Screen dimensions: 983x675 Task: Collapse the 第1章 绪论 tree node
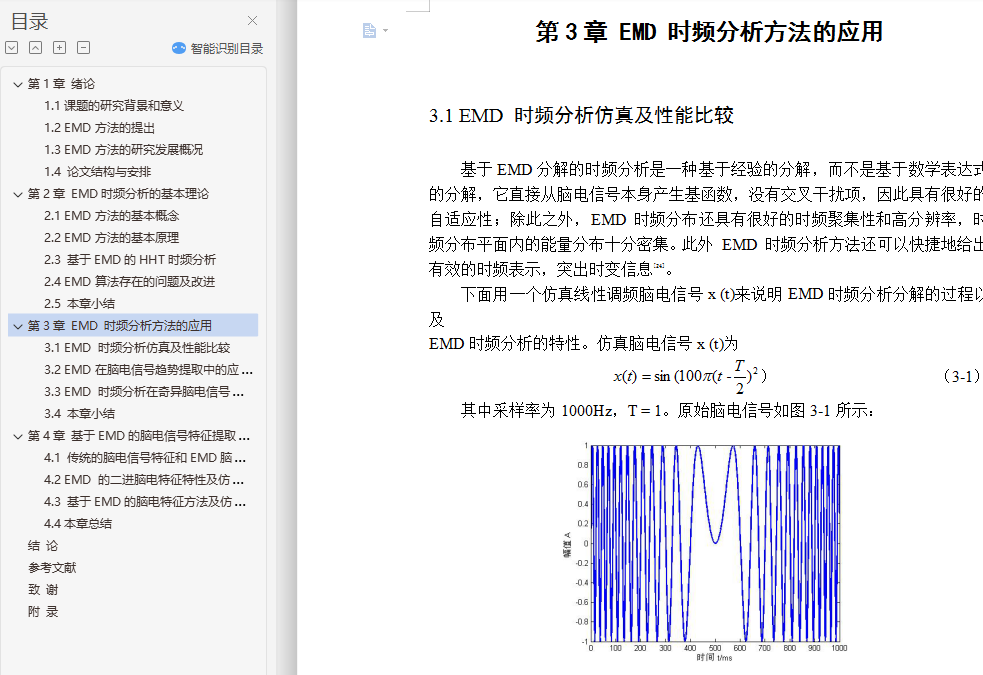click(x=18, y=84)
